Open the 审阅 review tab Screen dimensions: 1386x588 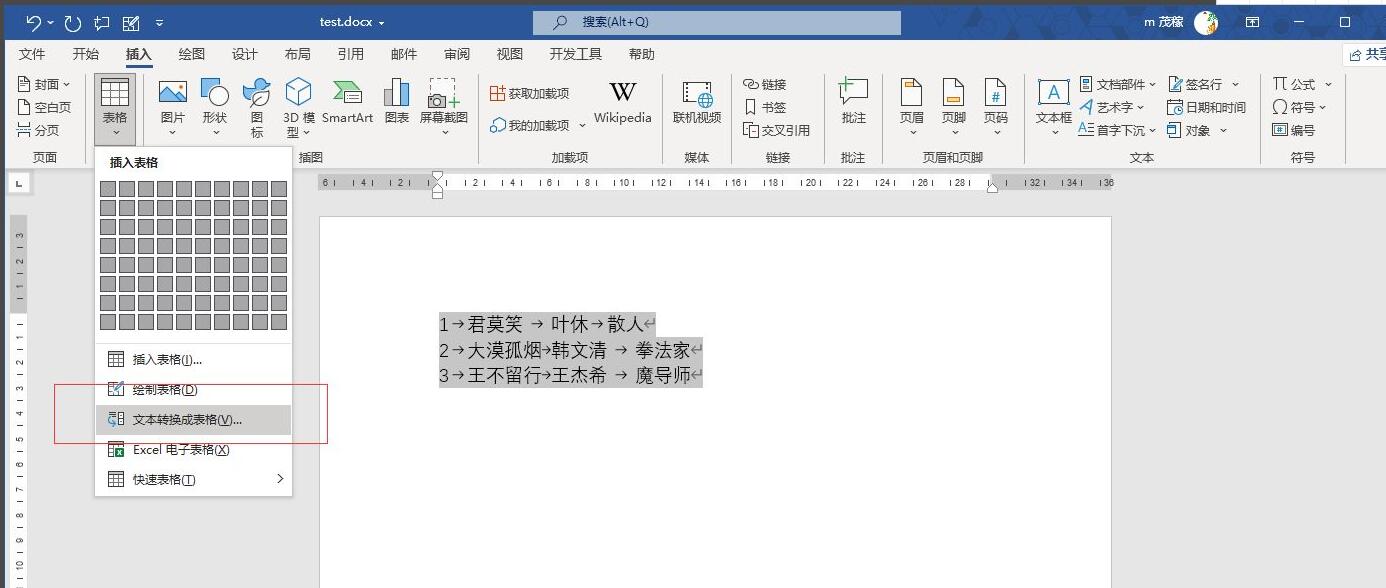[457, 54]
